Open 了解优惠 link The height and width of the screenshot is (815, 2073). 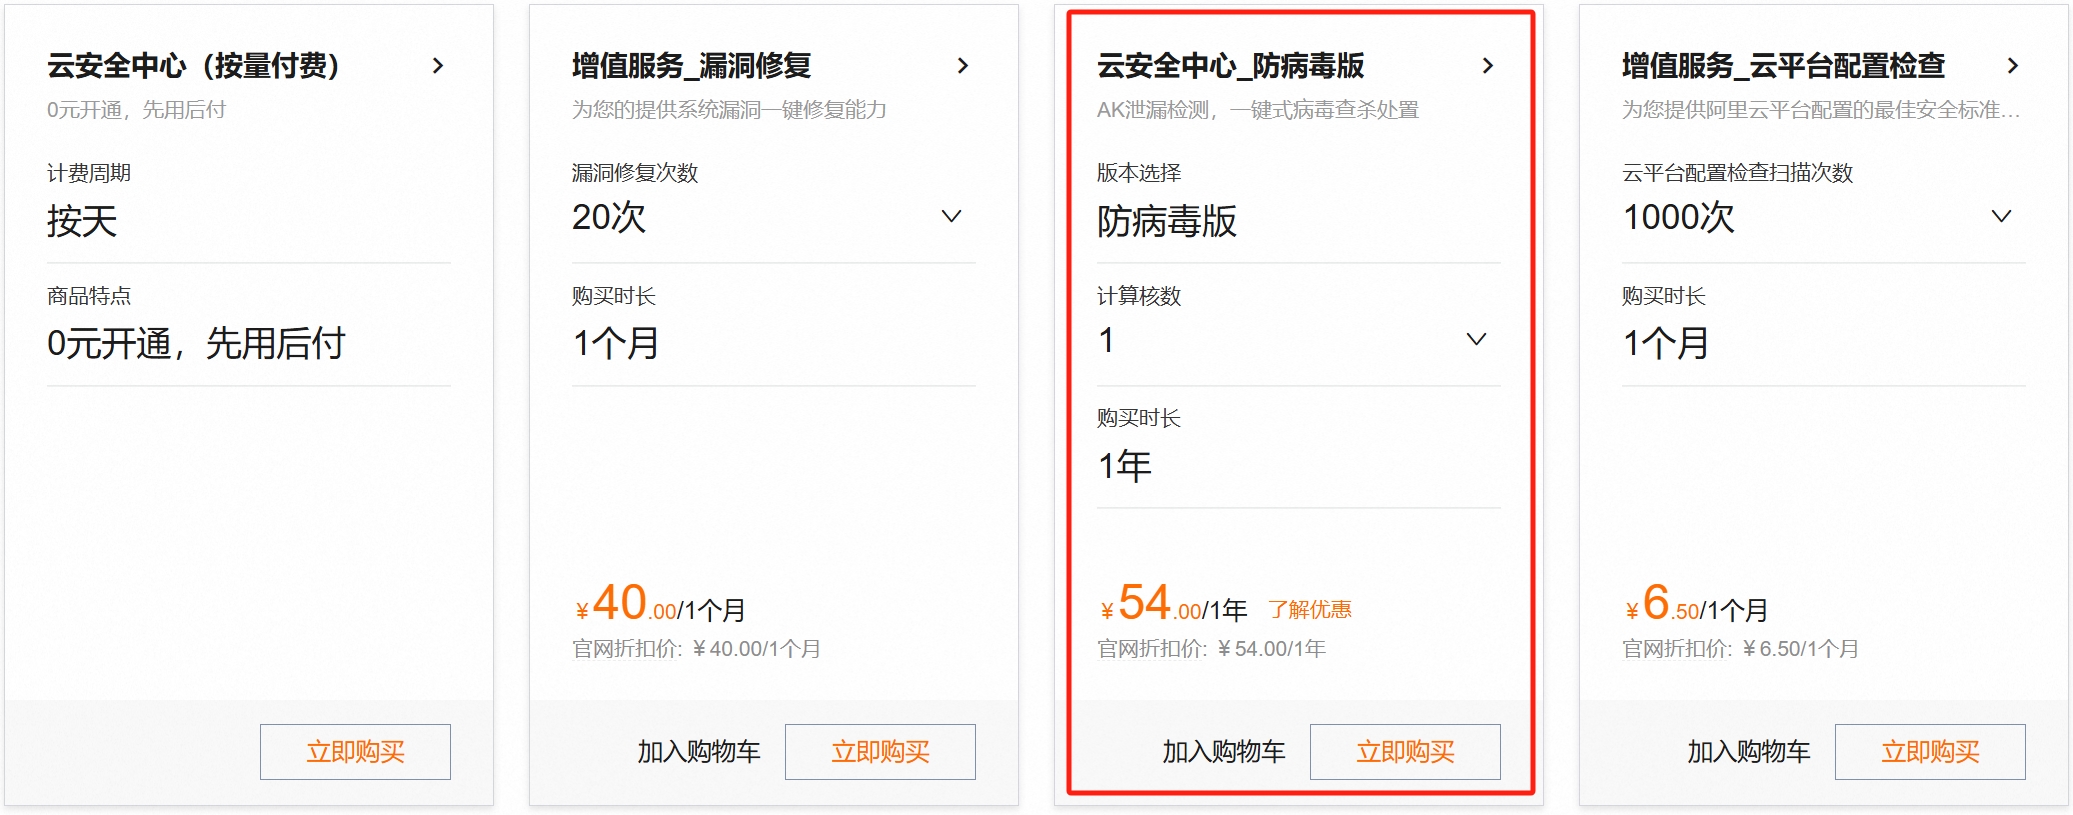pos(1310,610)
